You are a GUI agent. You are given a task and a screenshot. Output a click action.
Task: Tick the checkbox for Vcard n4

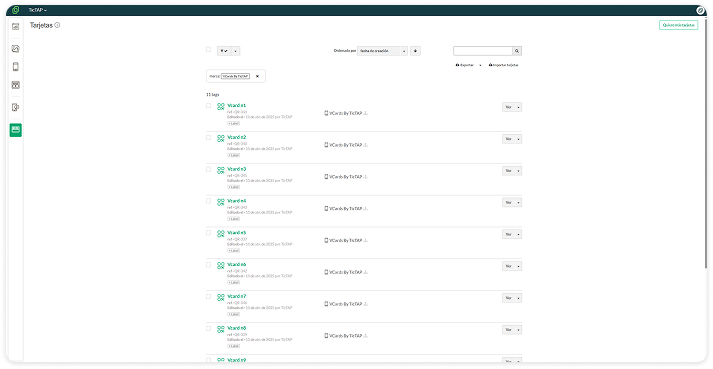(x=209, y=201)
